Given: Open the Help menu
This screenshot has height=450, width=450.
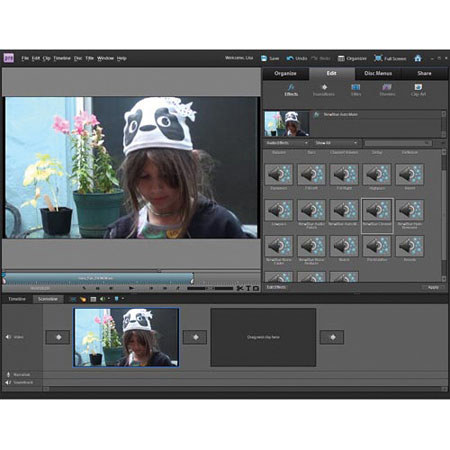Looking at the screenshot, I should tap(122, 58).
